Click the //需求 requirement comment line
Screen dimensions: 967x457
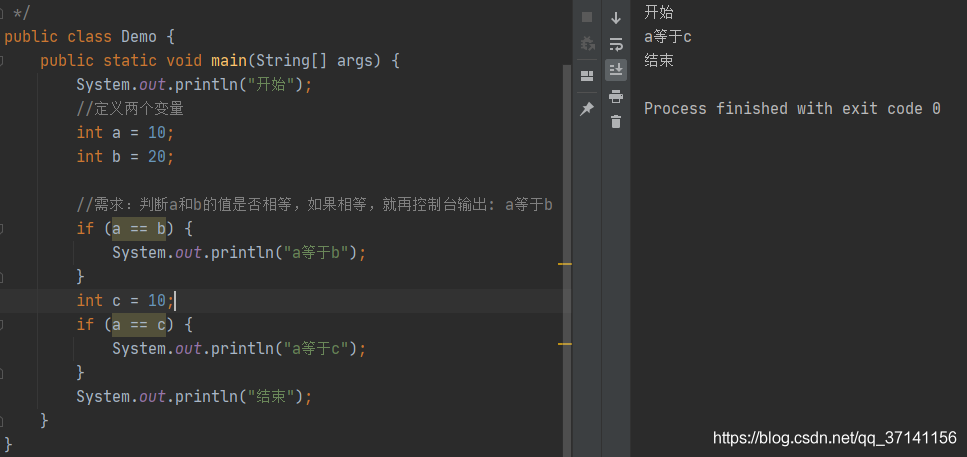click(x=314, y=205)
